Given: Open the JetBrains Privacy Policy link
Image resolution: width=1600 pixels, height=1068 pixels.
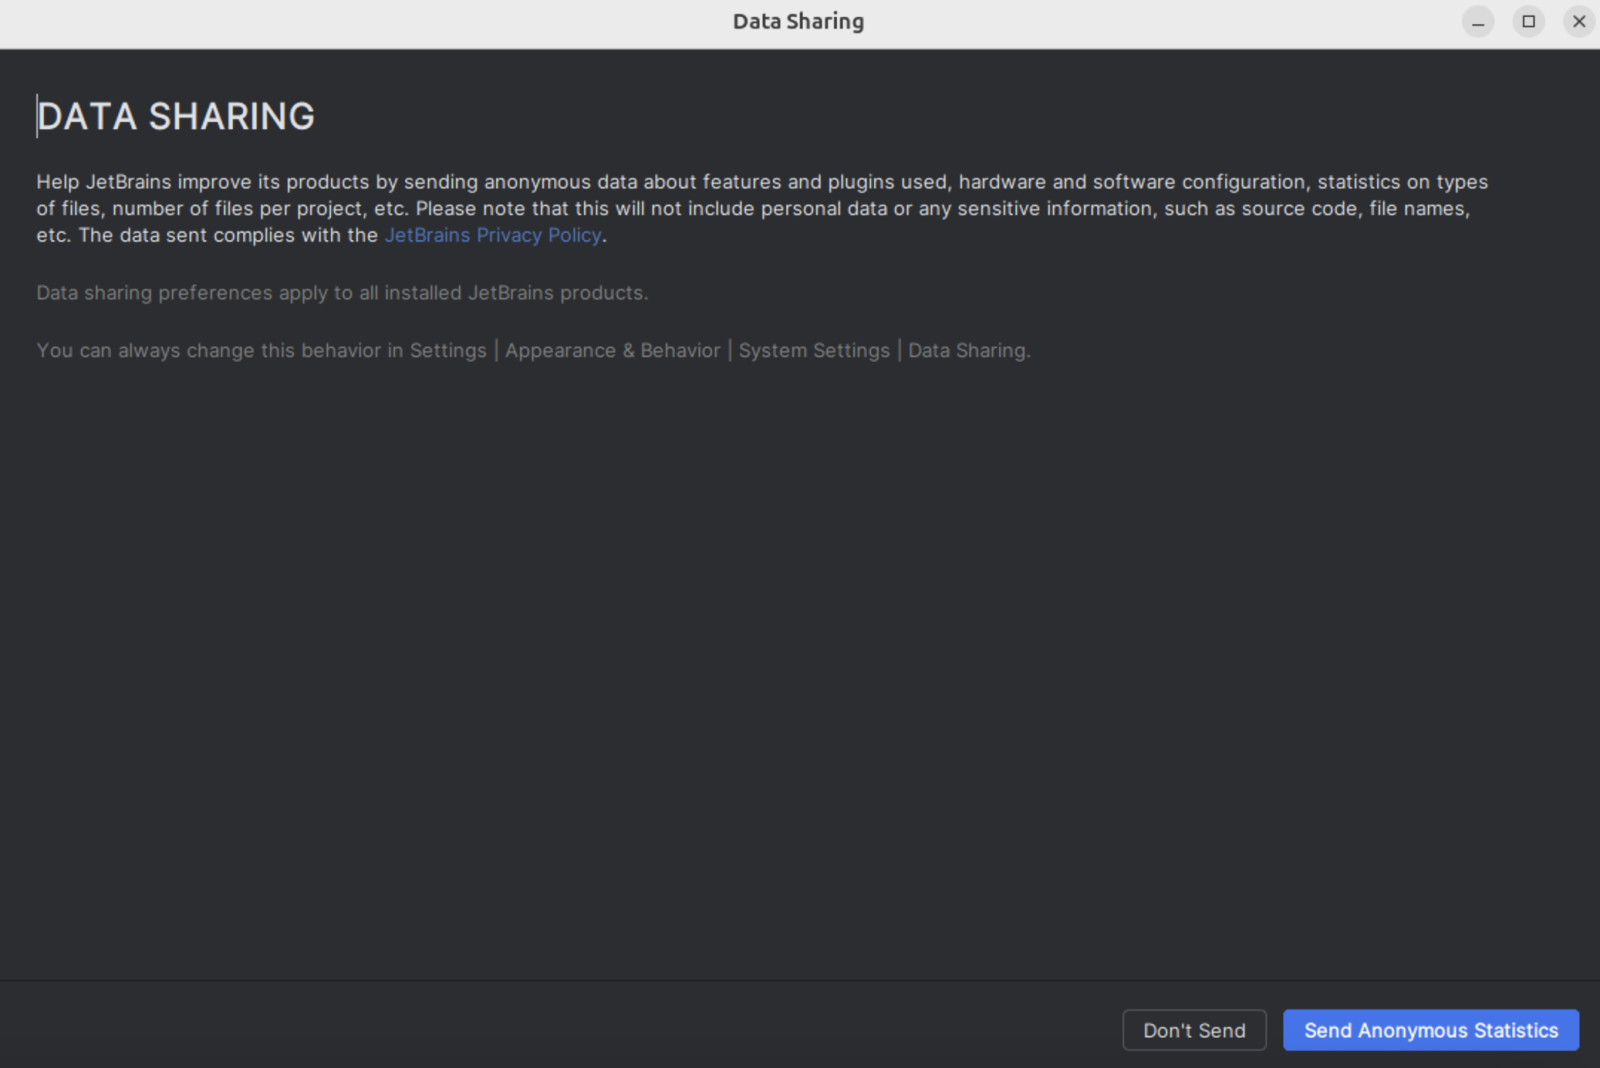Looking at the screenshot, I should (x=493, y=235).
